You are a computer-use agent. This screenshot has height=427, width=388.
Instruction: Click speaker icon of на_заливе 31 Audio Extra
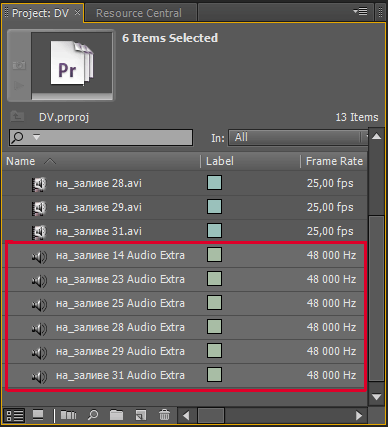point(39,377)
